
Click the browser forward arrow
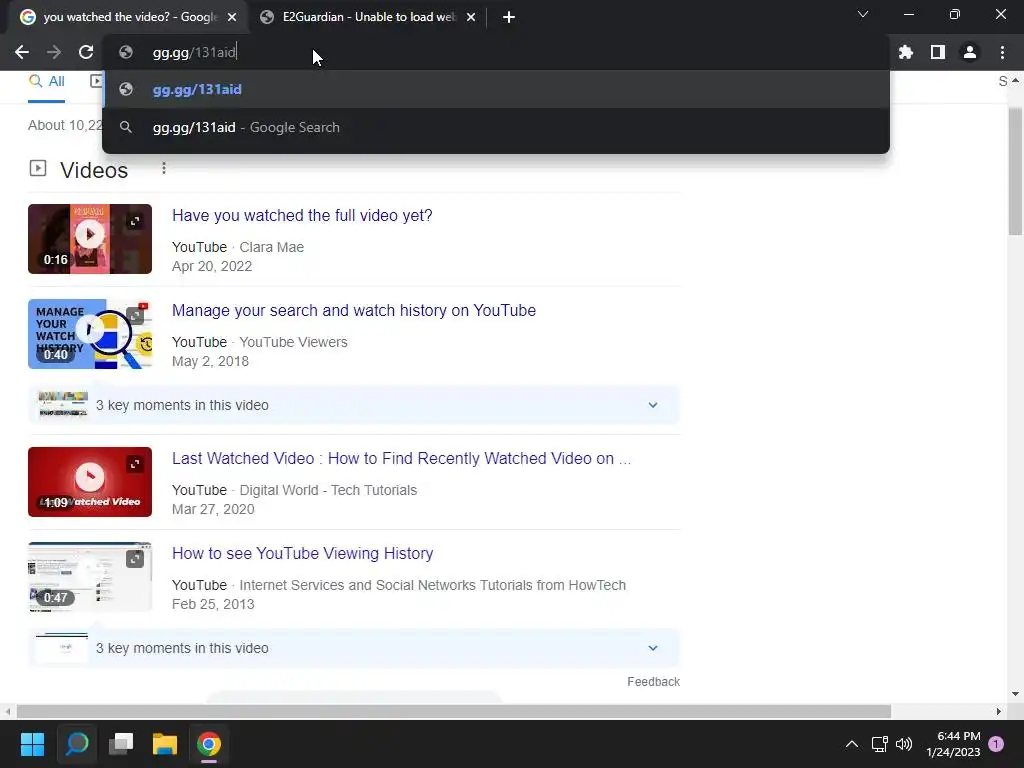tap(54, 52)
